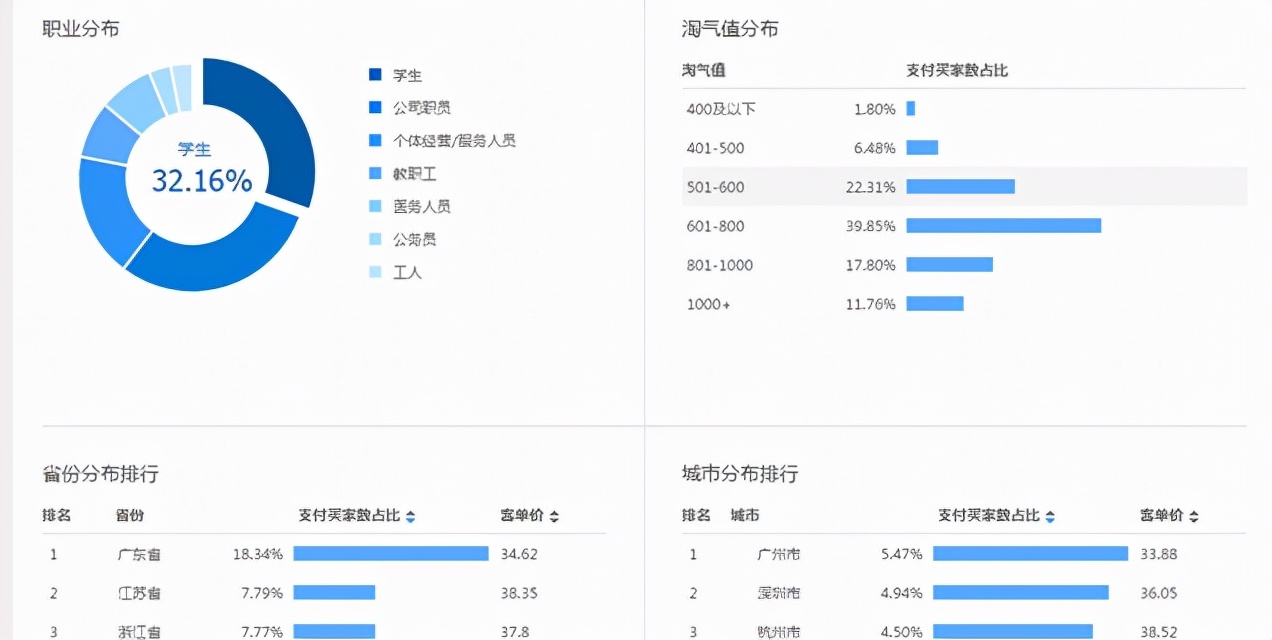This screenshot has width=1272, height=640.
Task: Click the 教职工 legend color square
Action: click(375, 174)
